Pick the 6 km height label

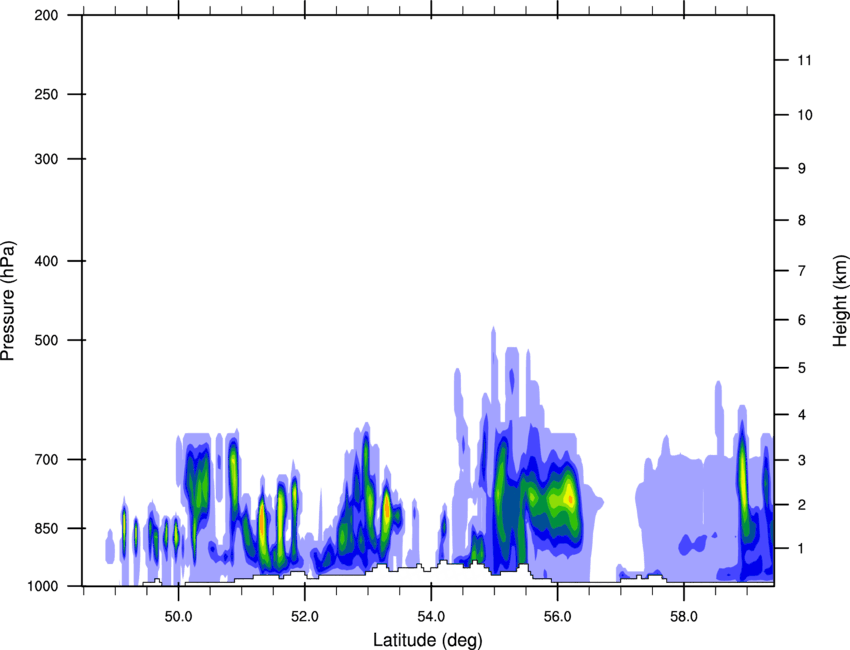pyautogui.click(x=801, y=320)
